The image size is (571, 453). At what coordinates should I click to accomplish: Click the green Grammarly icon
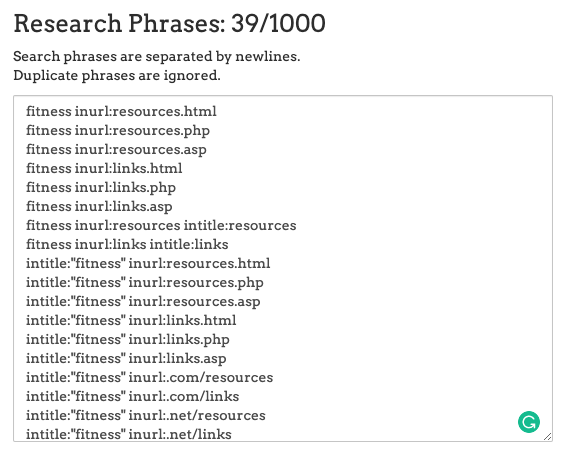(529, 422)
